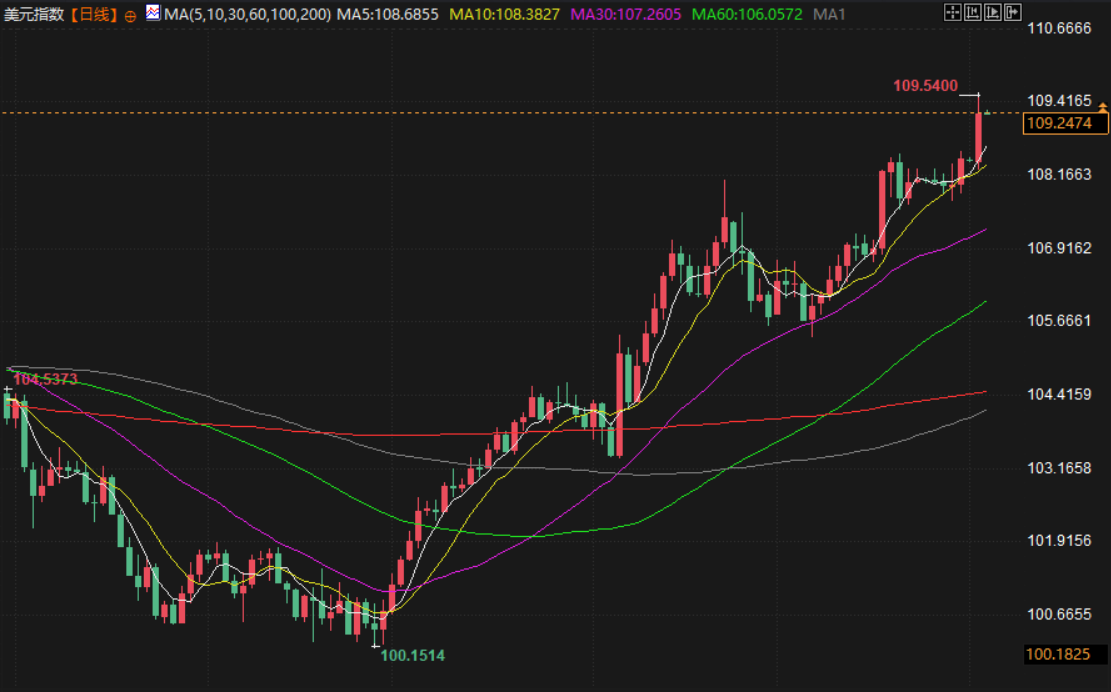
Task: Click the orange 109.2474 current price tag
Action: pos(1067,123)
